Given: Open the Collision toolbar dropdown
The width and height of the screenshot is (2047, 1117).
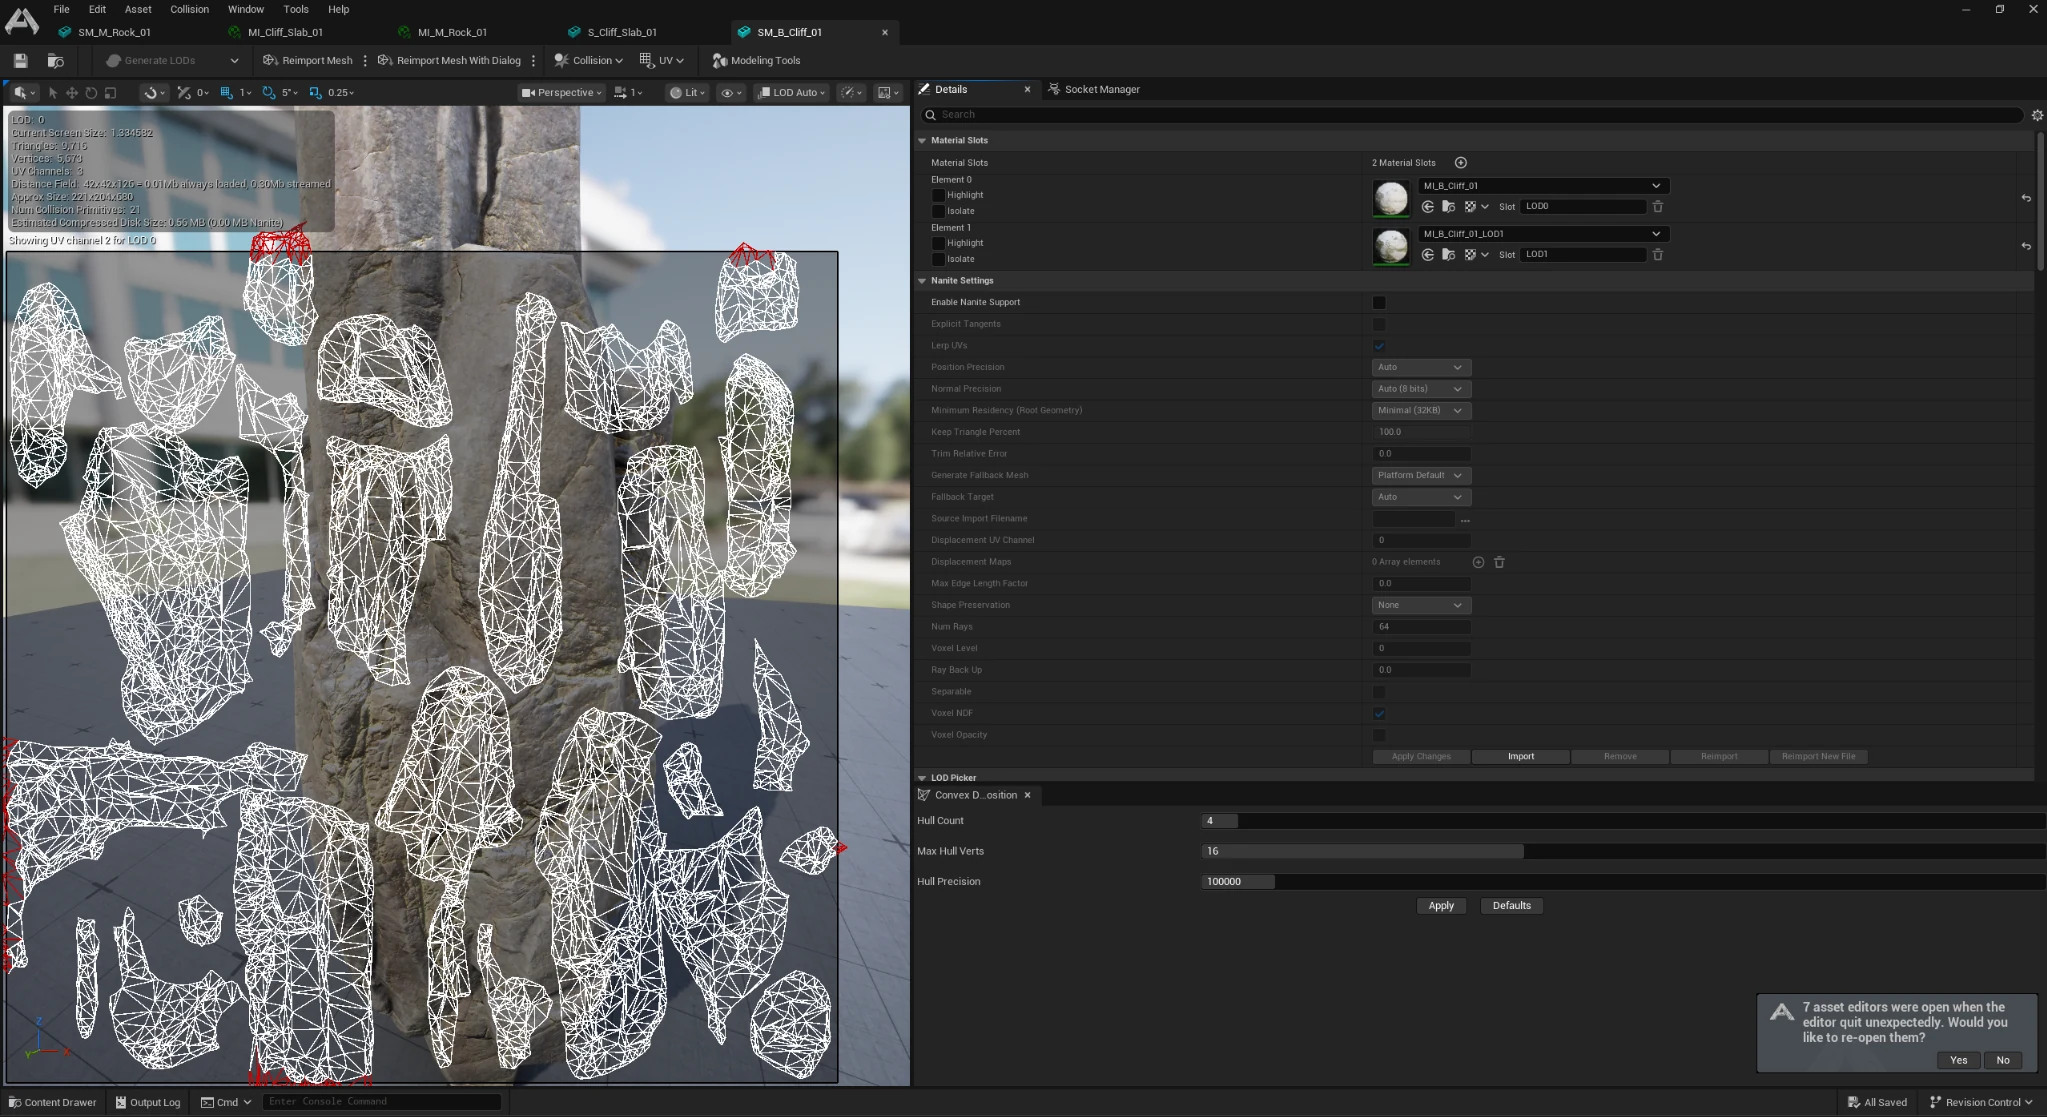Looking at the screenshot, I should [589, 61].
